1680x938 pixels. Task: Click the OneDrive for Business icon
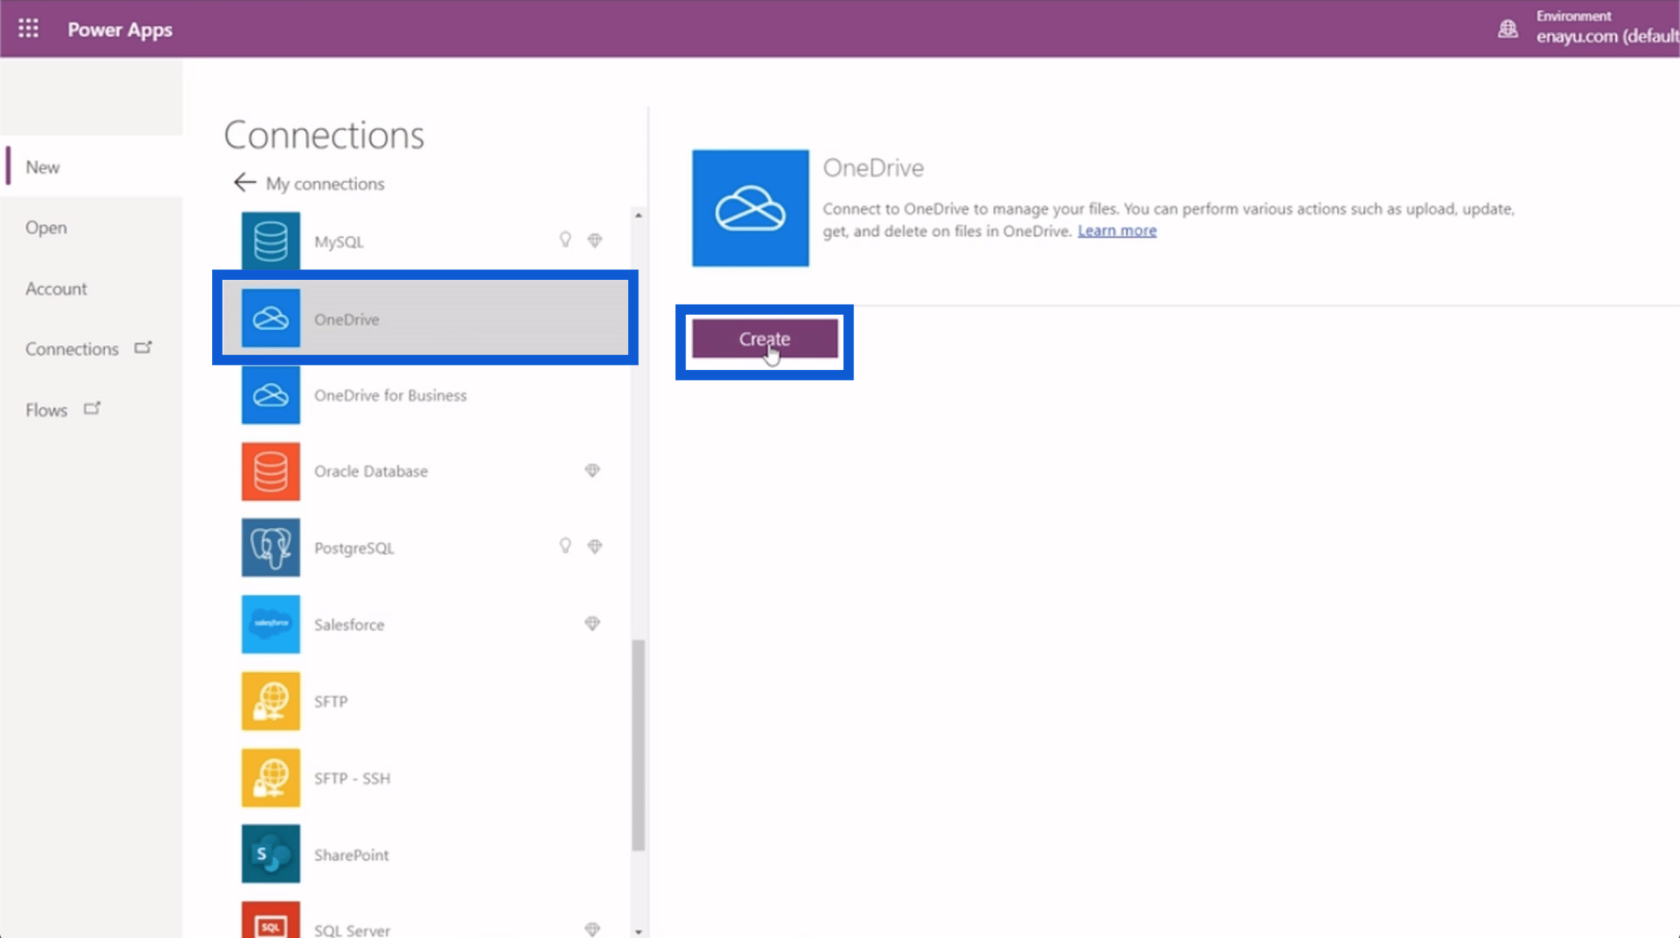click(270, 395)
